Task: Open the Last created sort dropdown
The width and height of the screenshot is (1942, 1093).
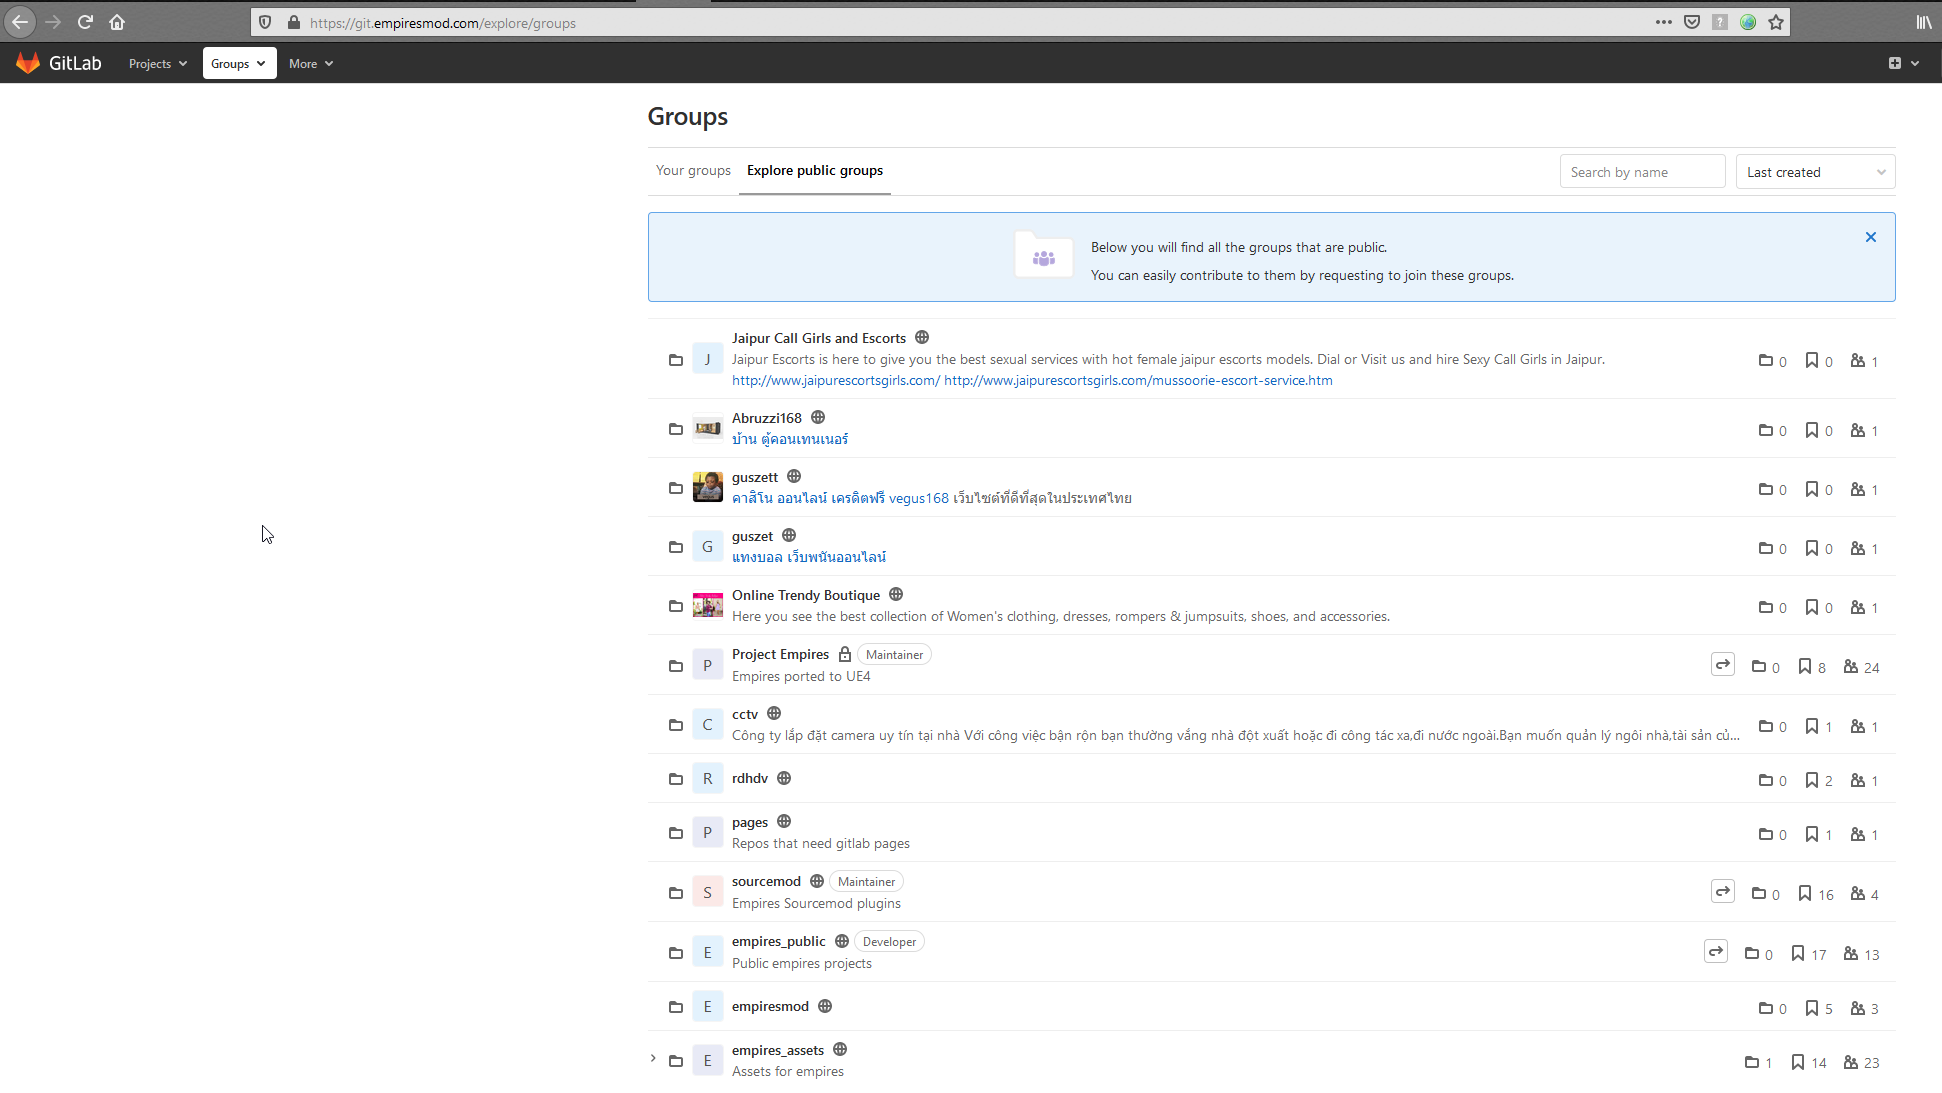Action: point(1815,172)
